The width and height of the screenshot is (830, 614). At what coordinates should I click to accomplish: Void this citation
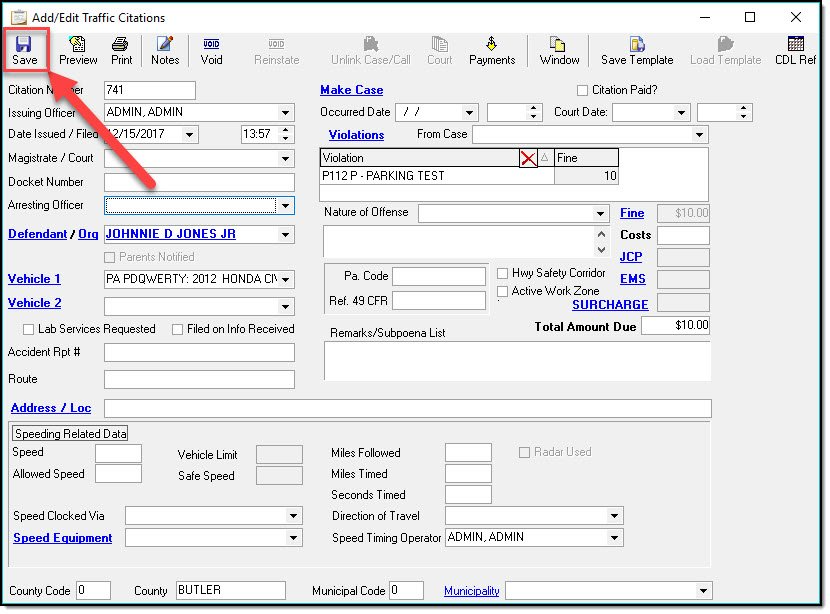click(211, 50)
